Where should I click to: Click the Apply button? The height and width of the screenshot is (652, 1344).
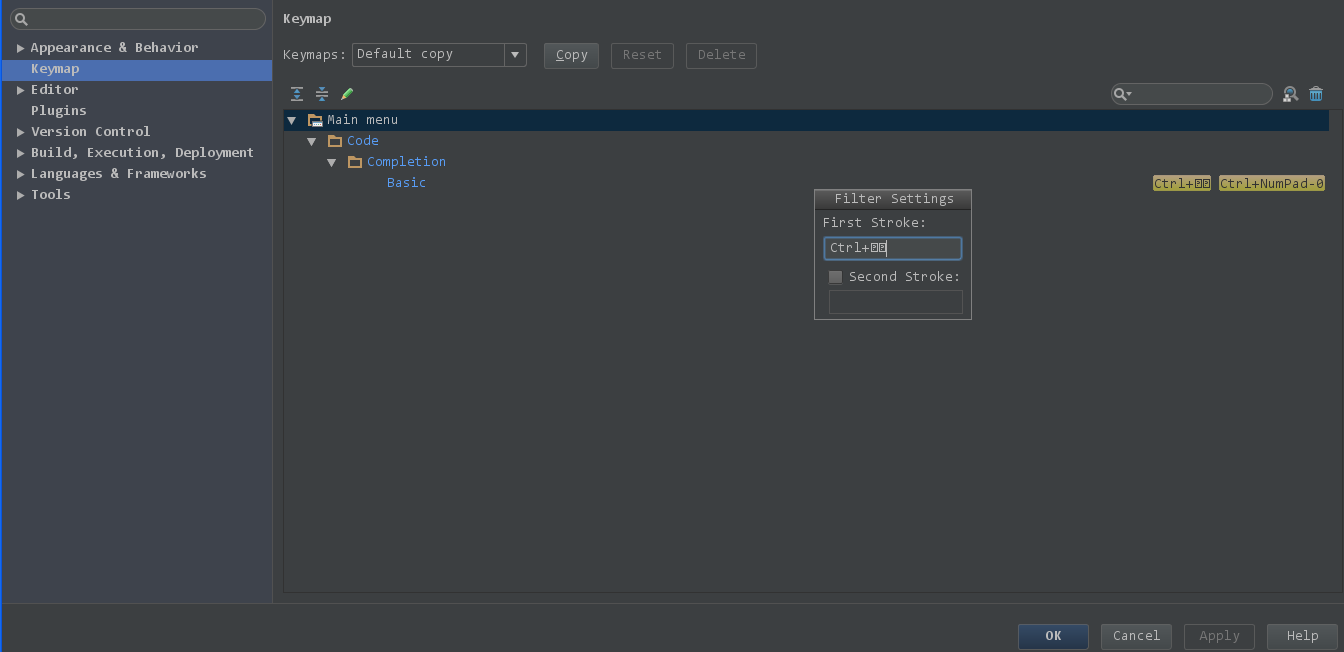[x=1219, y=636]
